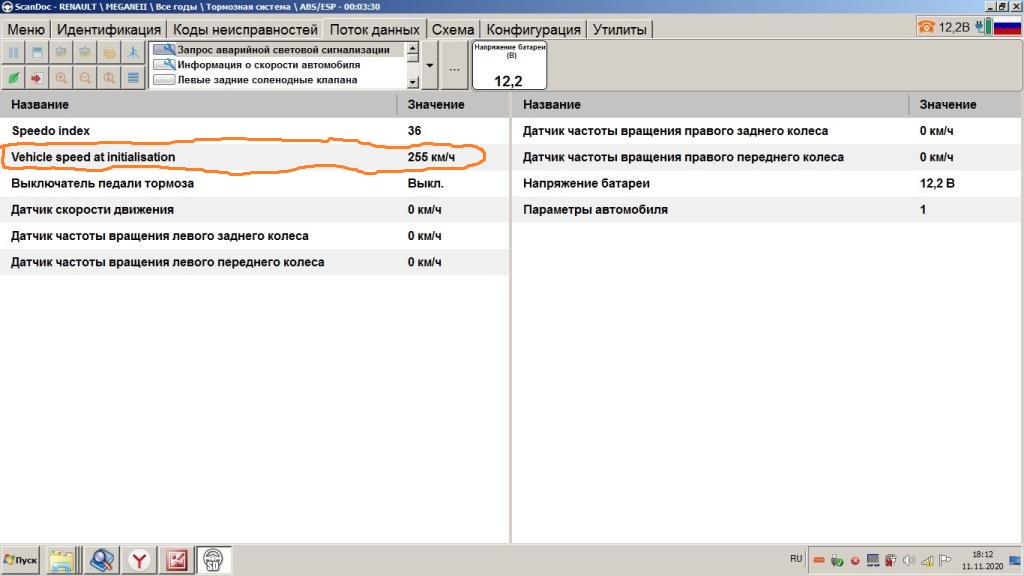
Task: Zoom in with the magnifier plus icon
Action: [61, 78]
